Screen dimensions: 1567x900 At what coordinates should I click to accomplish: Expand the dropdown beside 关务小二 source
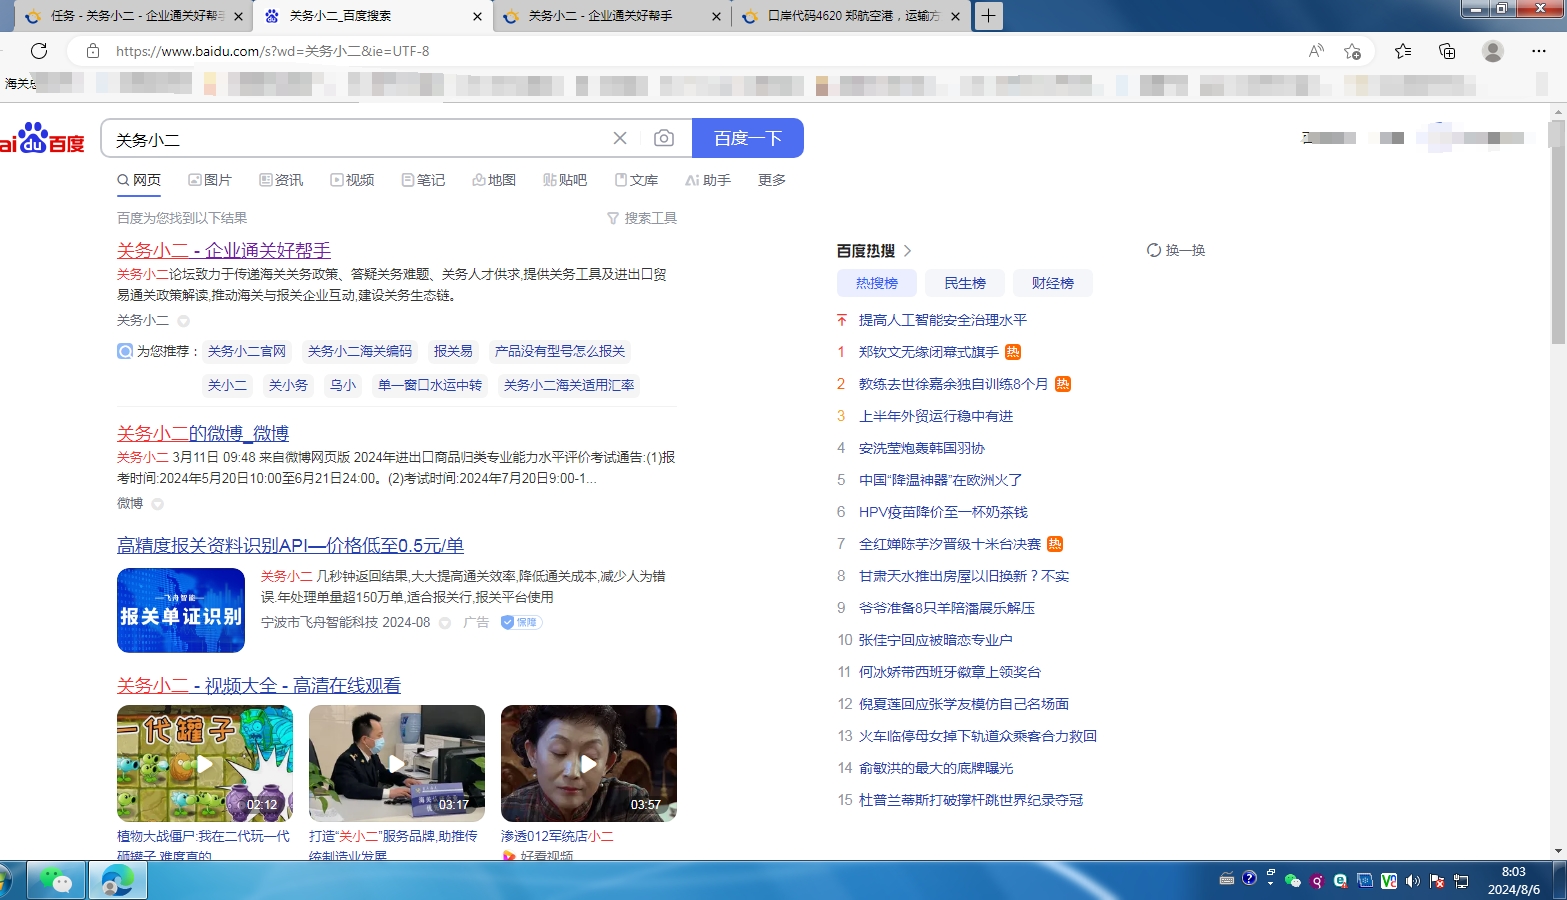tap(183, 321)
